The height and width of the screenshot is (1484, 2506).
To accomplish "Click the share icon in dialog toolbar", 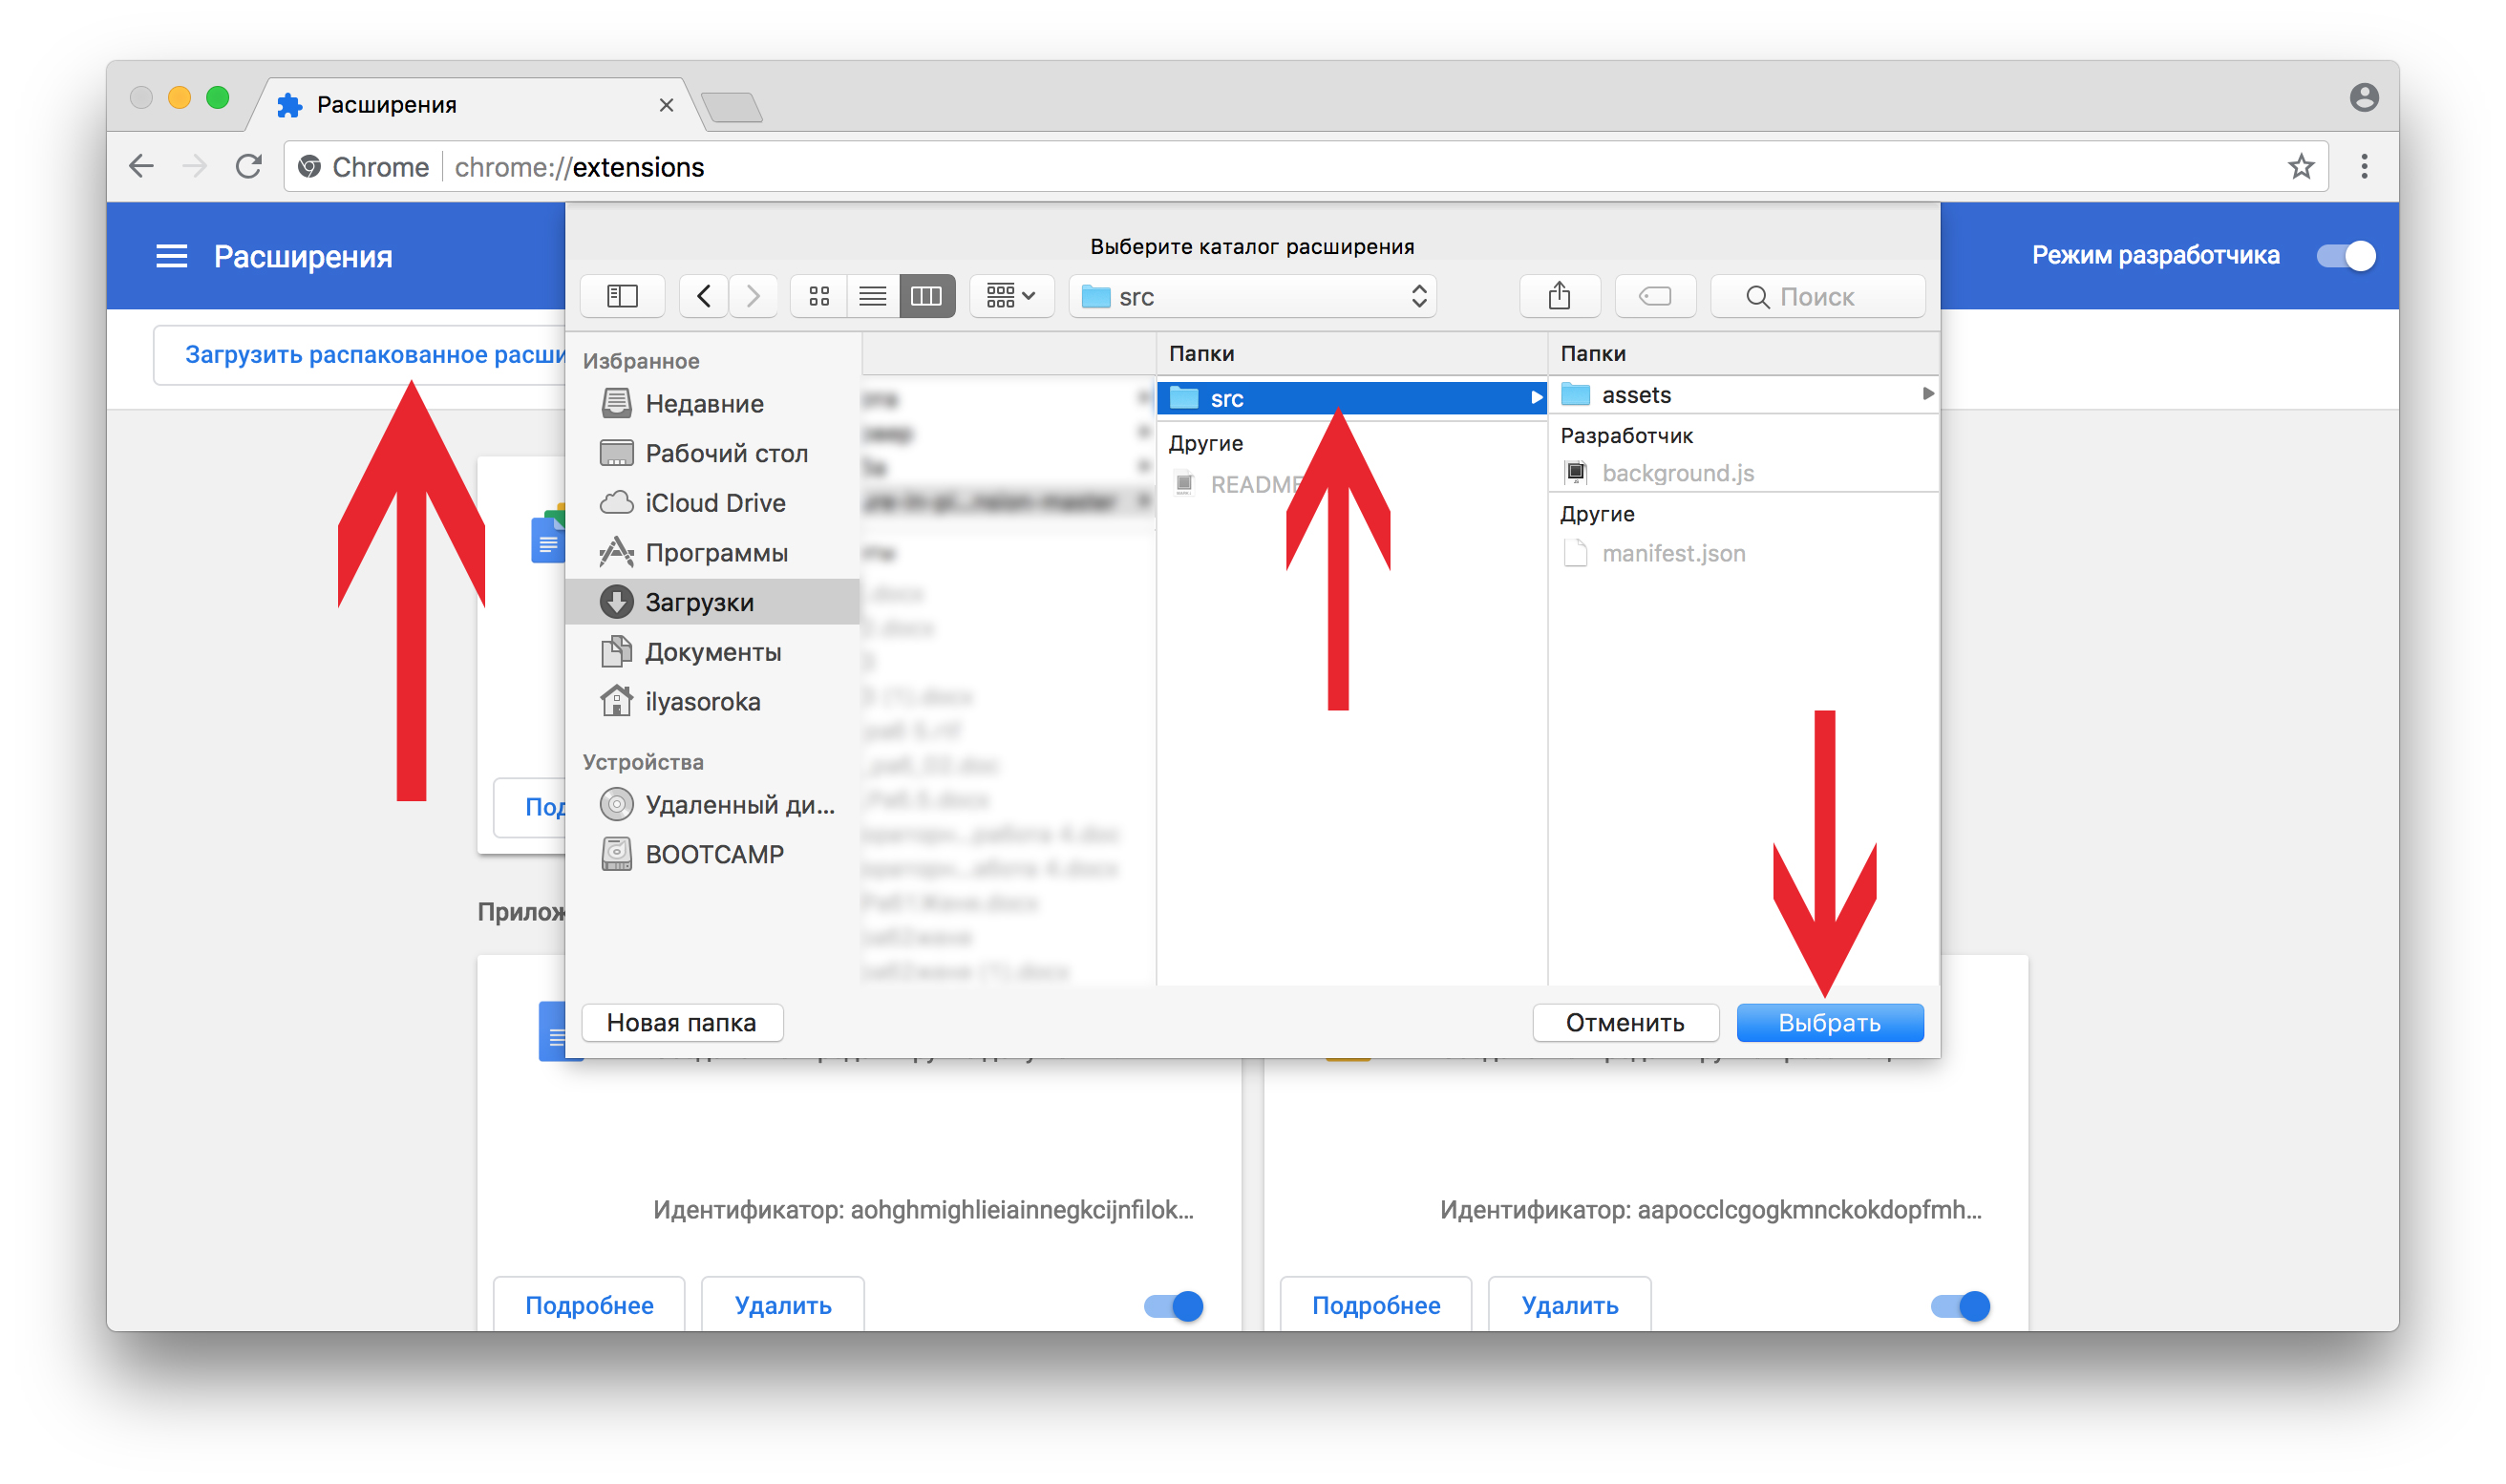I will point(1559,296).
